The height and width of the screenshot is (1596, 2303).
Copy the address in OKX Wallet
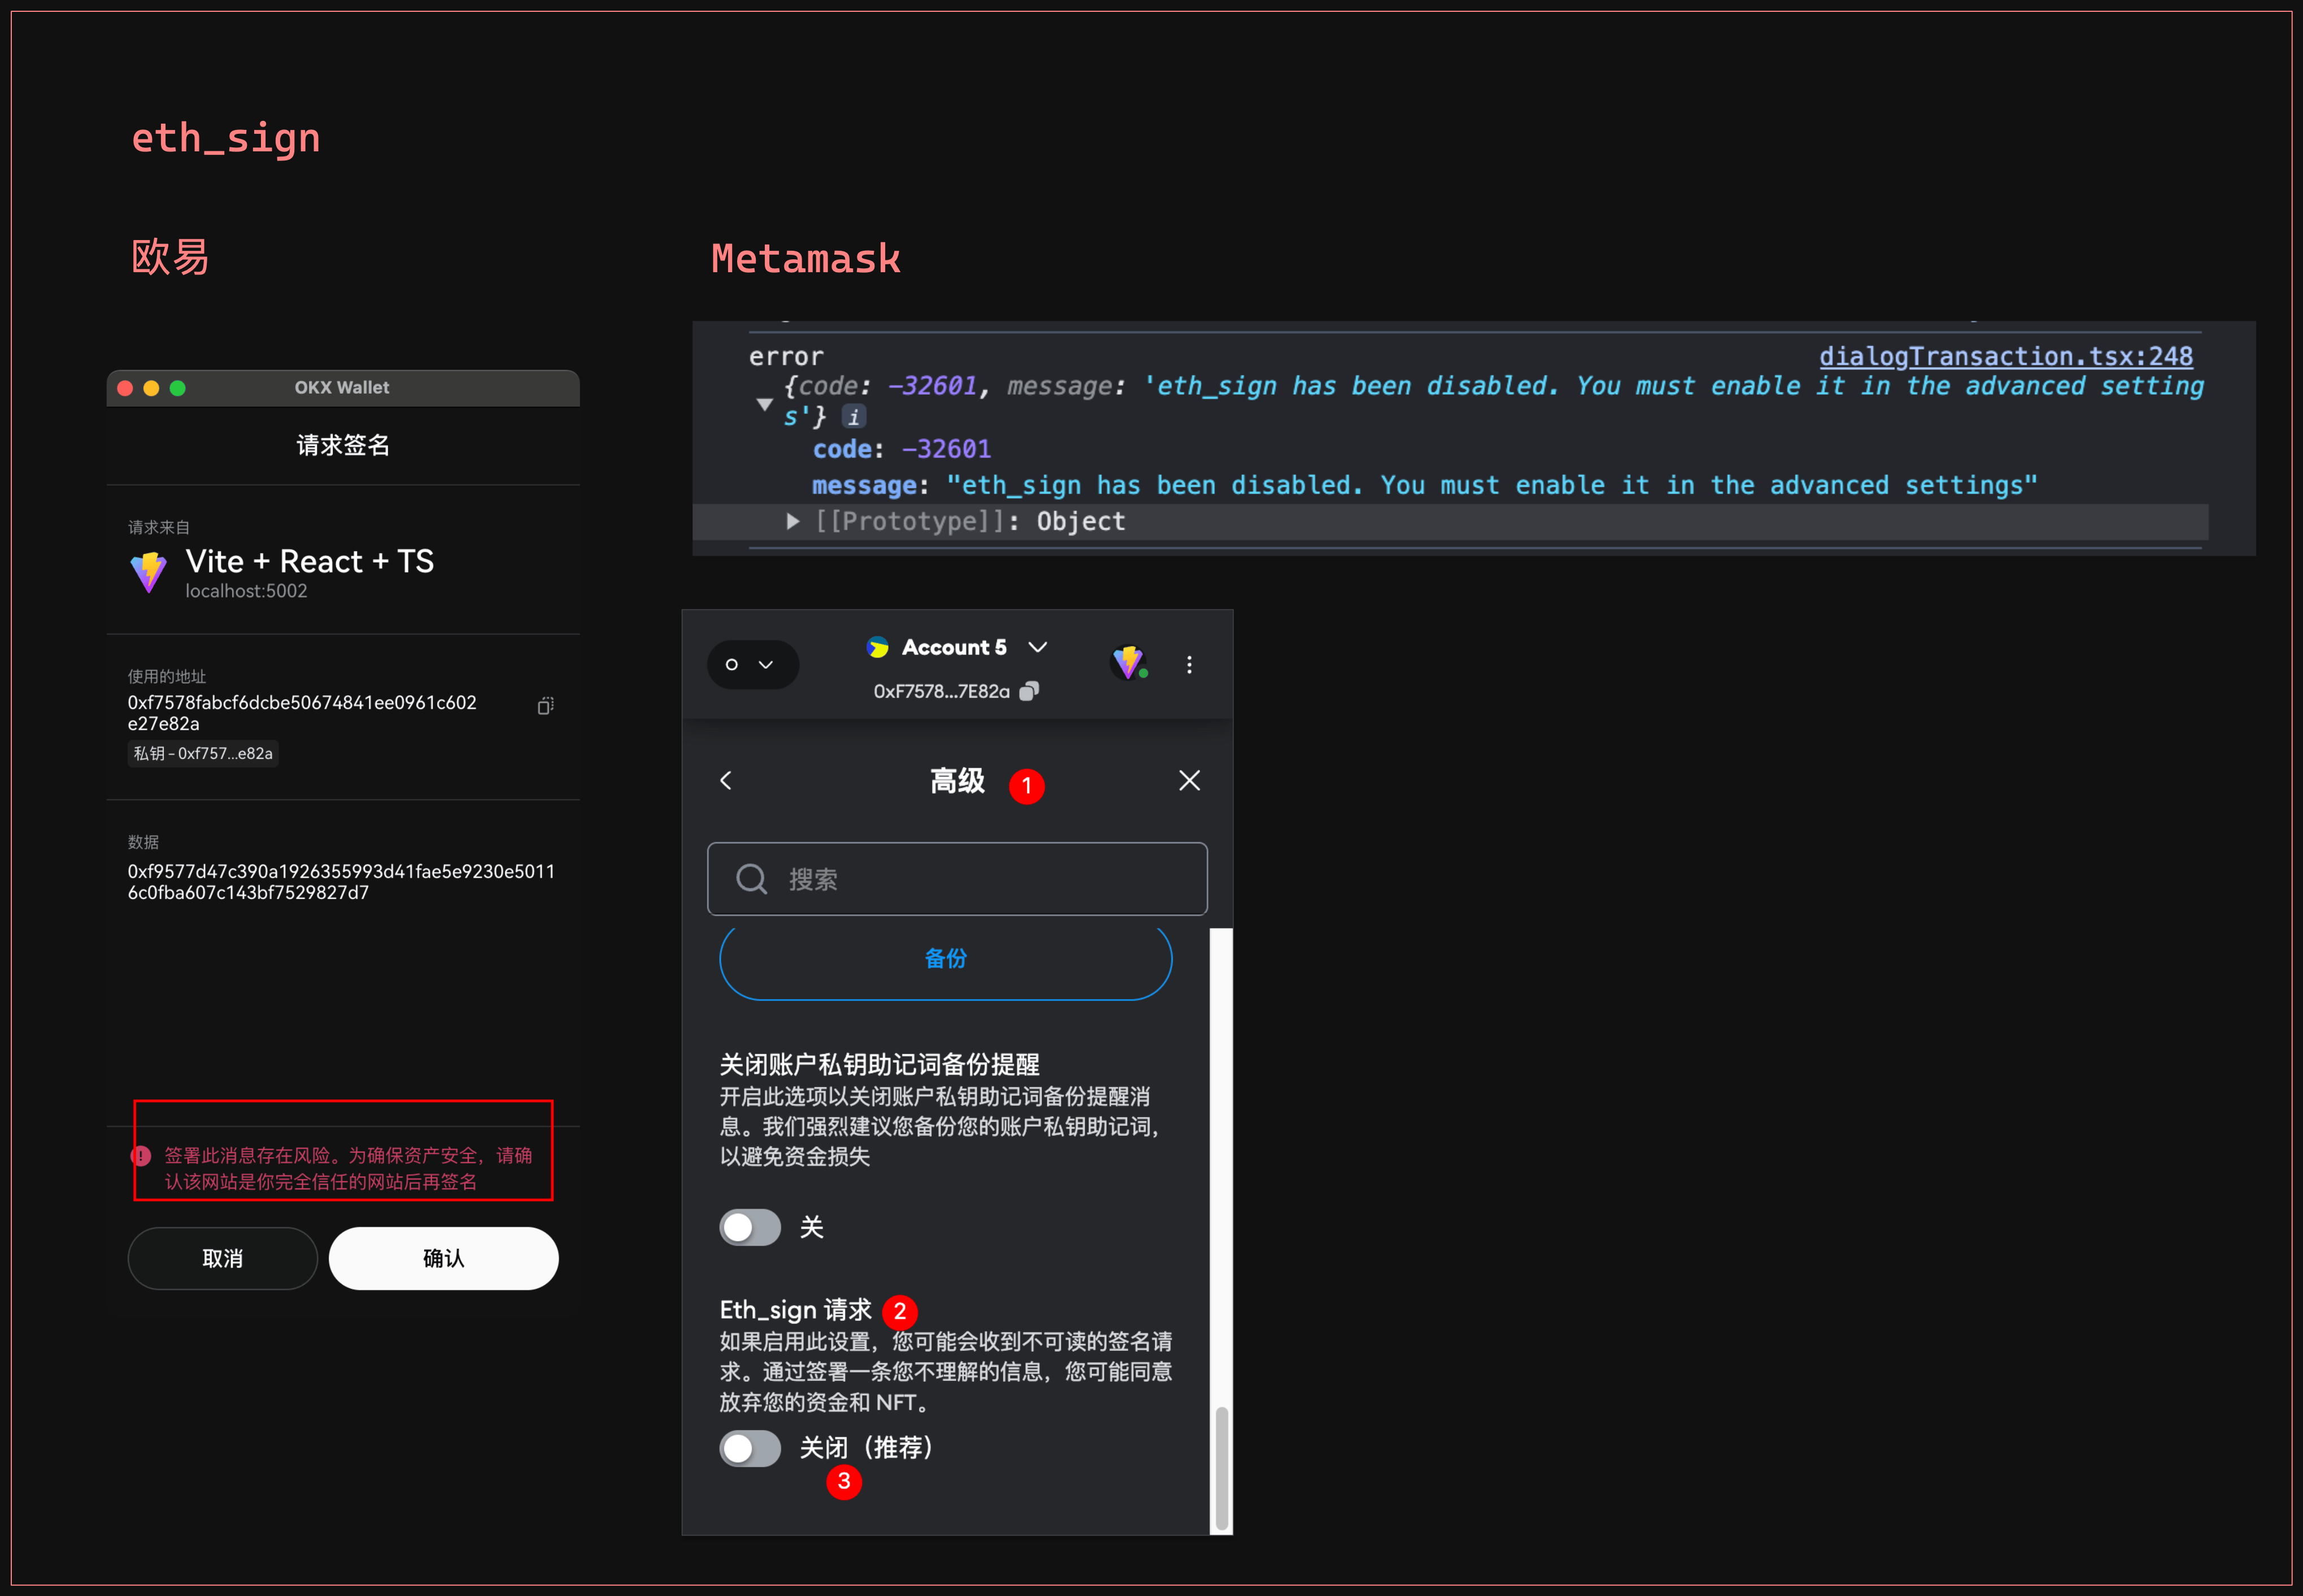click(x=545, y=706)
